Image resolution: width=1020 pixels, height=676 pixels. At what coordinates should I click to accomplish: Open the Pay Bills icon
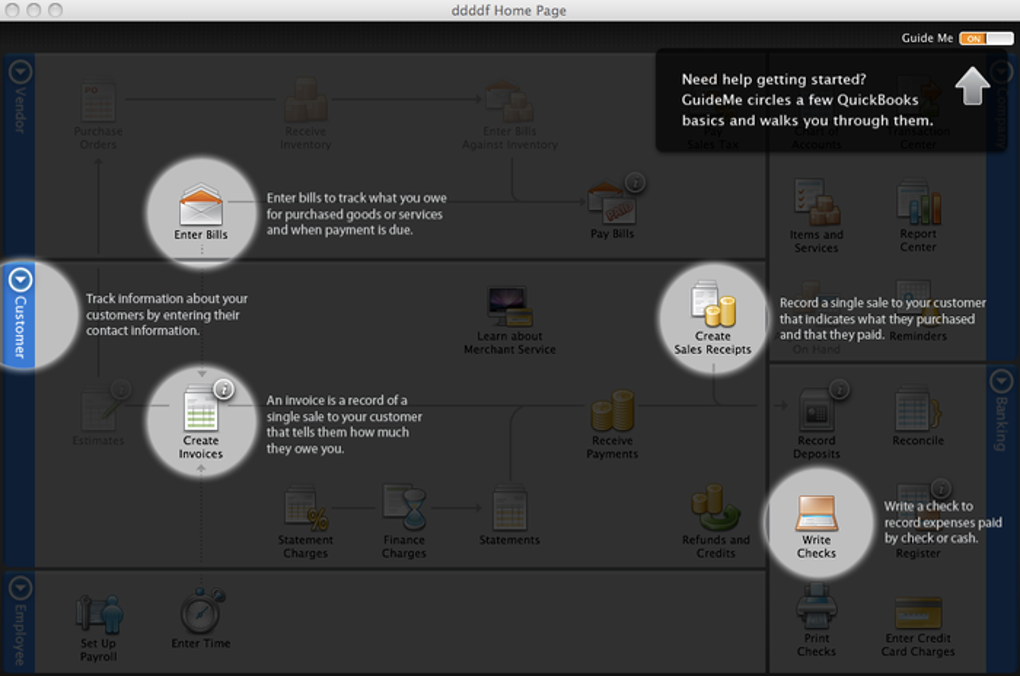611,204
